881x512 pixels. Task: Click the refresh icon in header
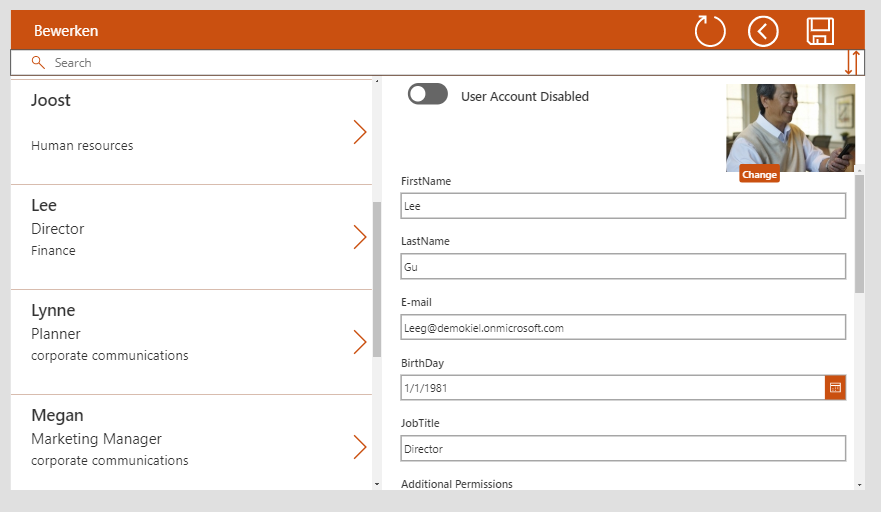pyautogui.click(x=710, y=31)
